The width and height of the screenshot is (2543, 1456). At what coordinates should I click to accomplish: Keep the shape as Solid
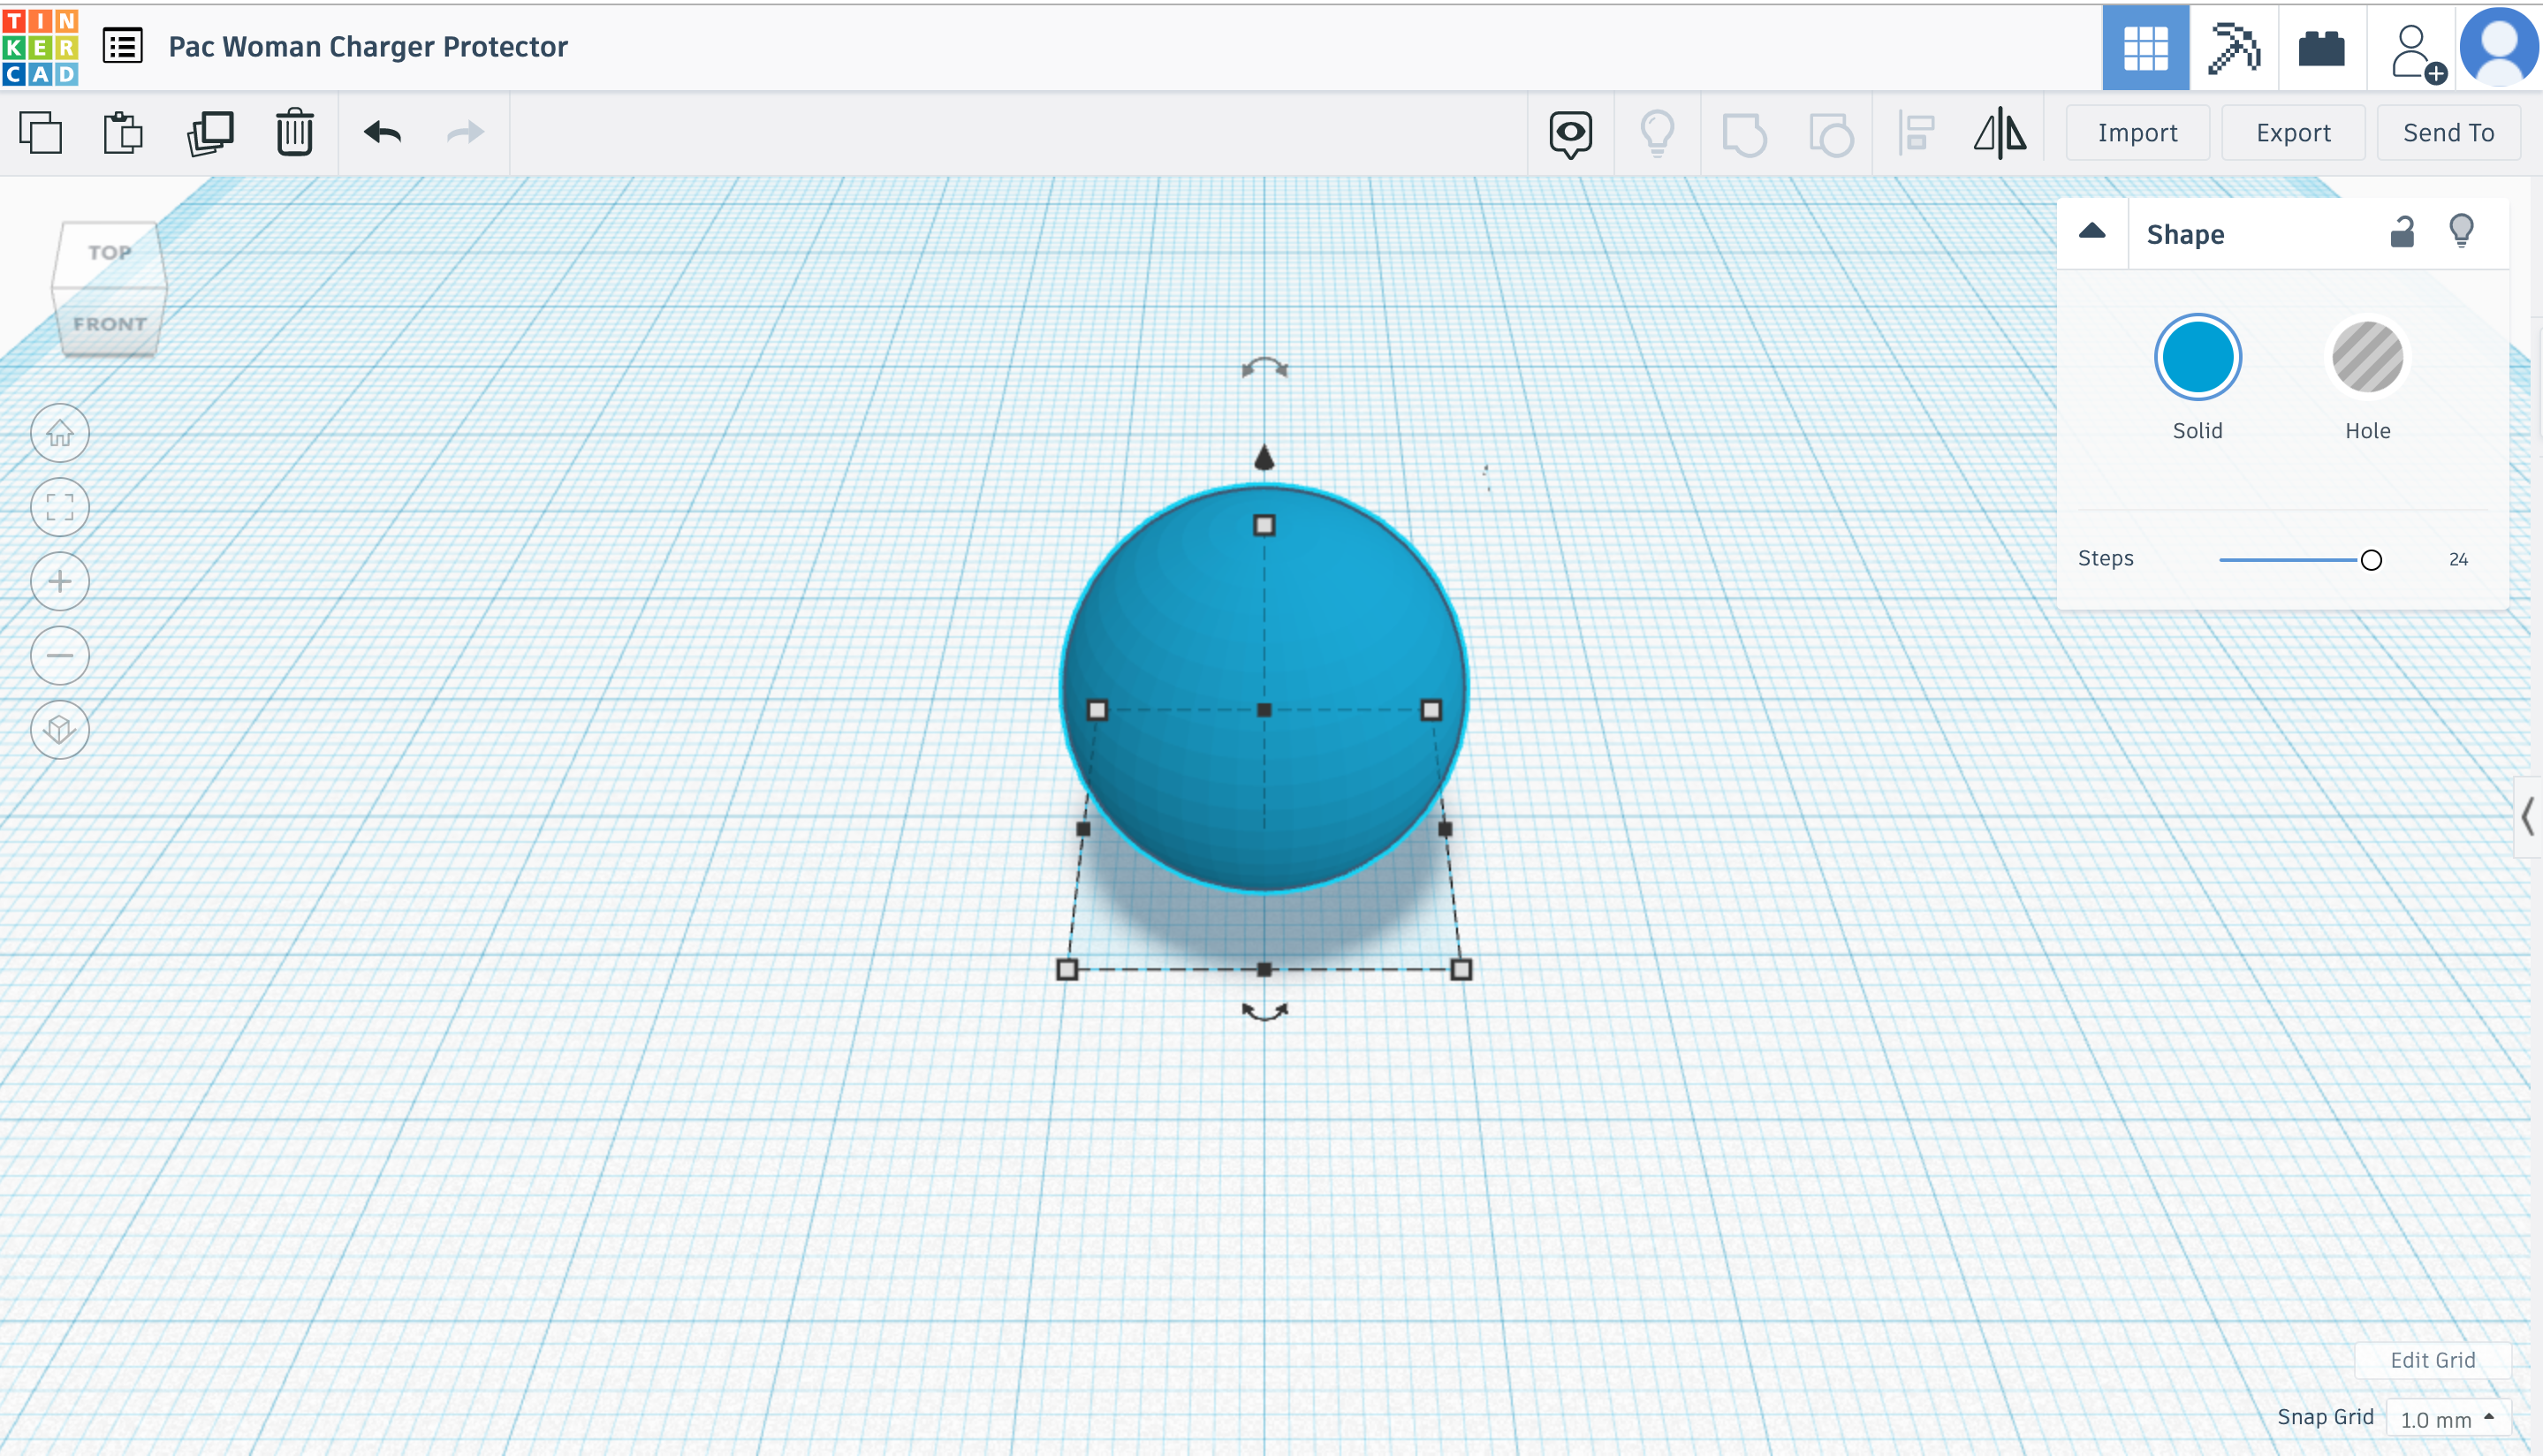tap(2197, 356)
